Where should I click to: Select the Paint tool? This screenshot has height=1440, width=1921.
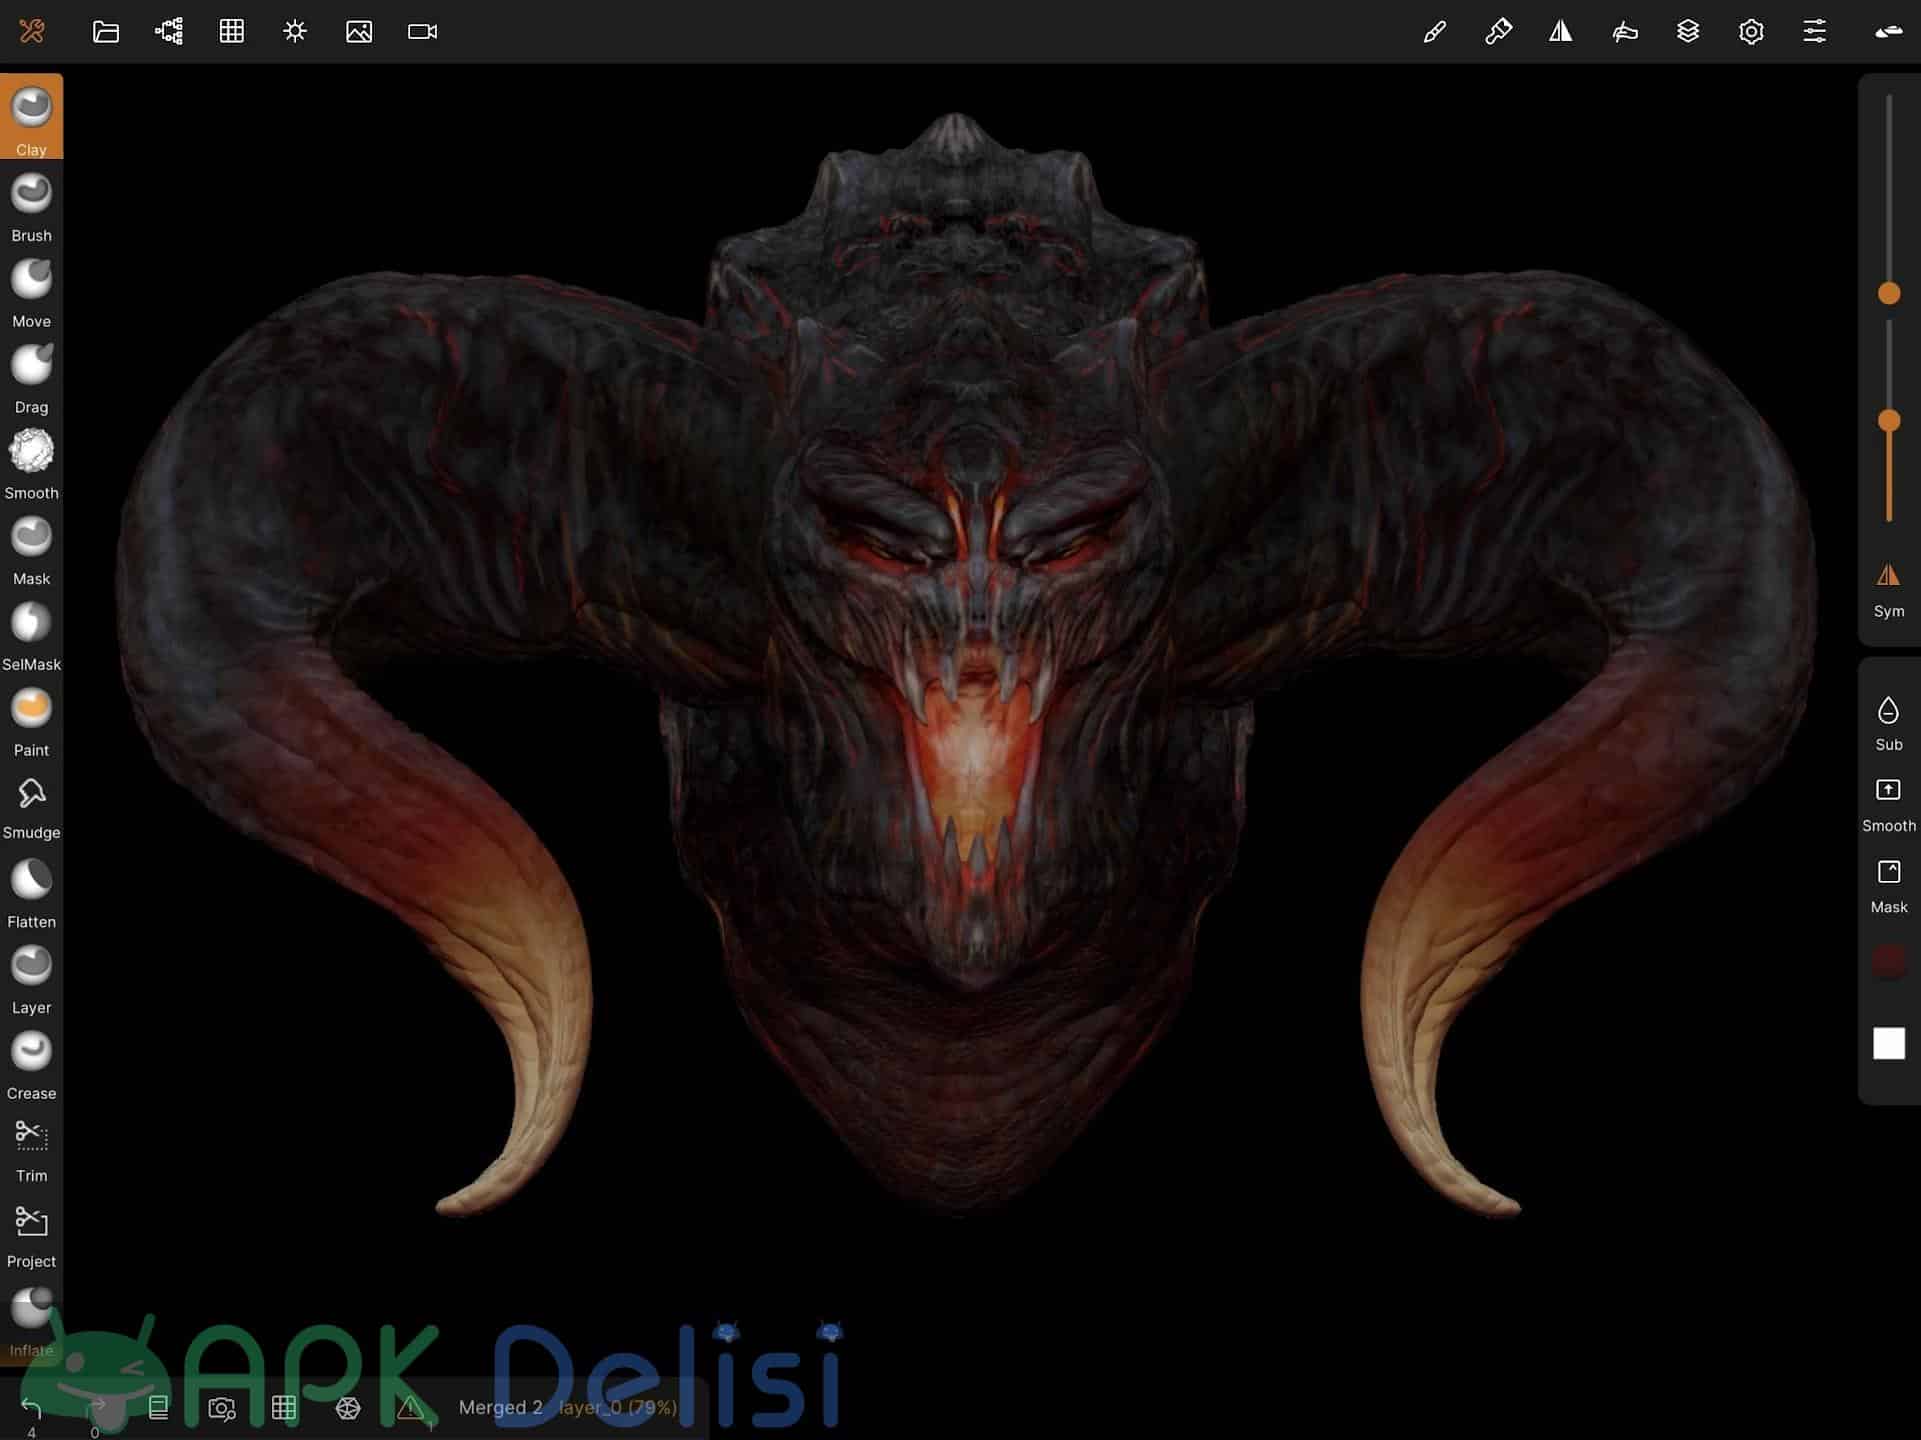(x=31, y=722)
